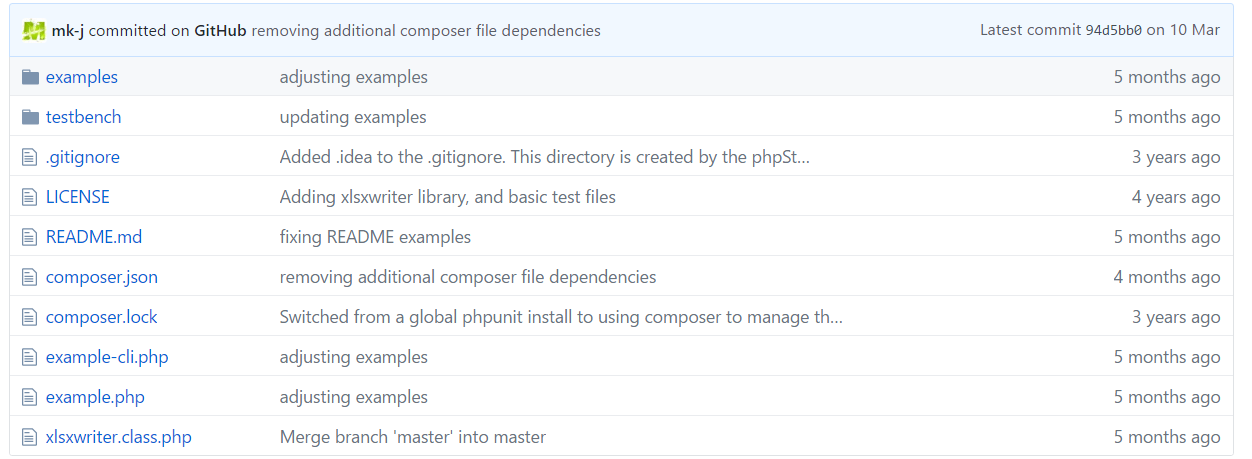Open the composer.lock file link
This screenshot has height=459, width=1252.
click(x=101, y=317)
